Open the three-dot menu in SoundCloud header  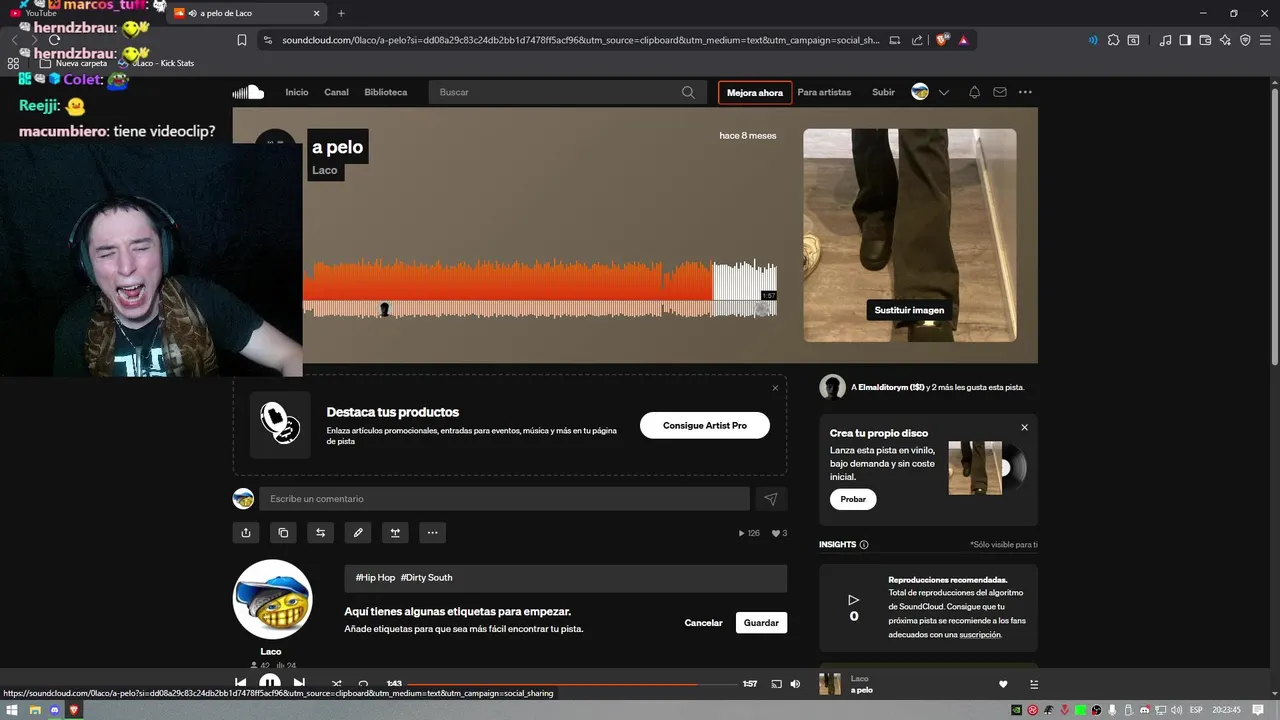pyautogui.click(x=1025, y=92)
